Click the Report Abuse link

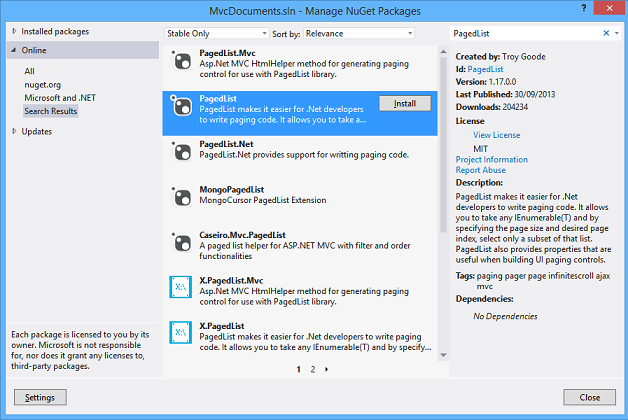[481, 170]
